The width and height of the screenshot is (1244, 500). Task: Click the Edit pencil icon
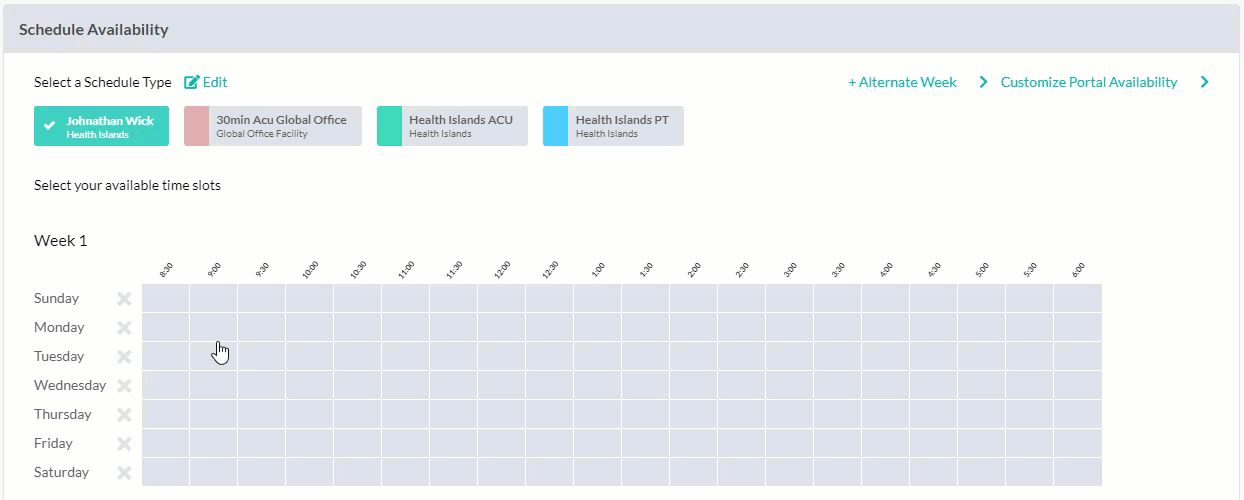point(192,82)
